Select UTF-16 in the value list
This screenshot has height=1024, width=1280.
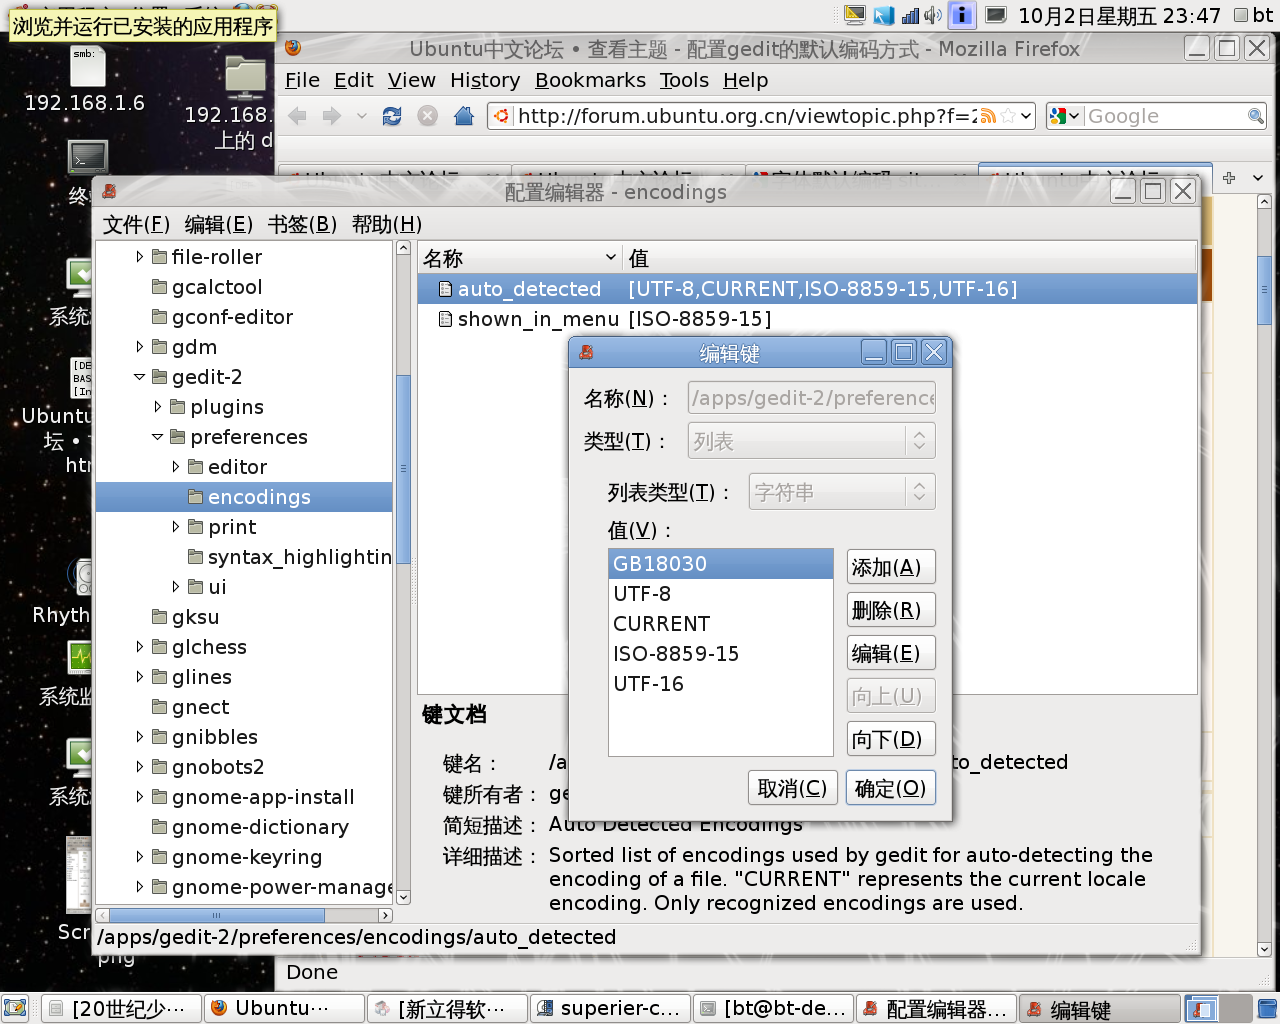click(x=720, y=684)
